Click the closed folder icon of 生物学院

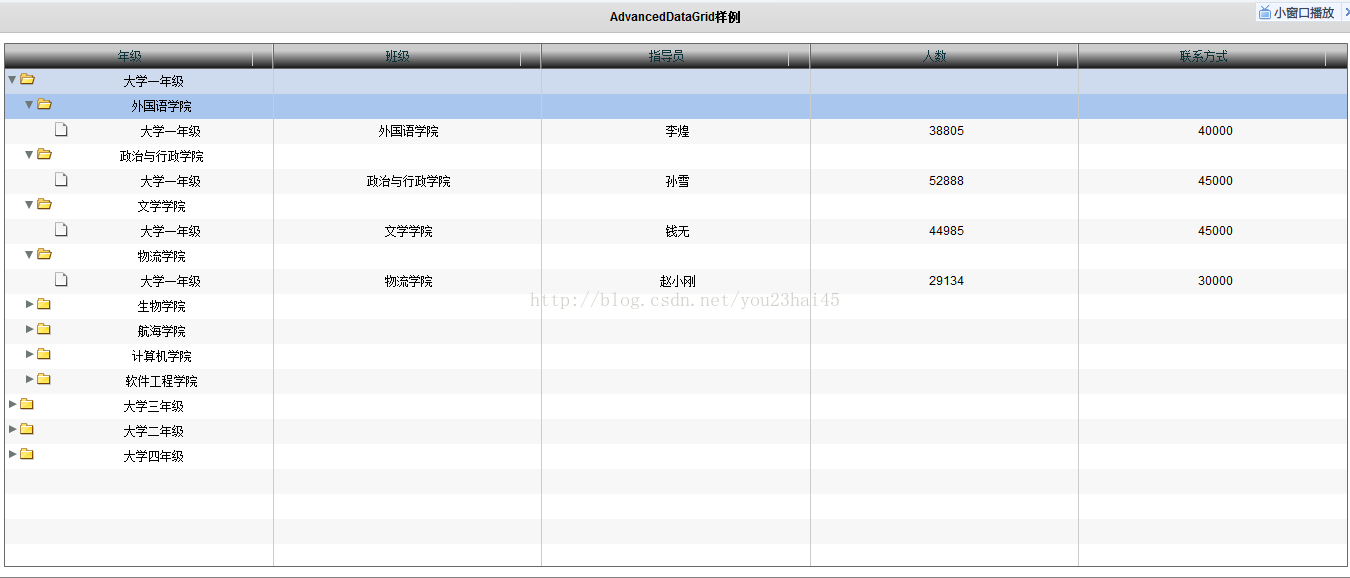click(x=44, y=304)
